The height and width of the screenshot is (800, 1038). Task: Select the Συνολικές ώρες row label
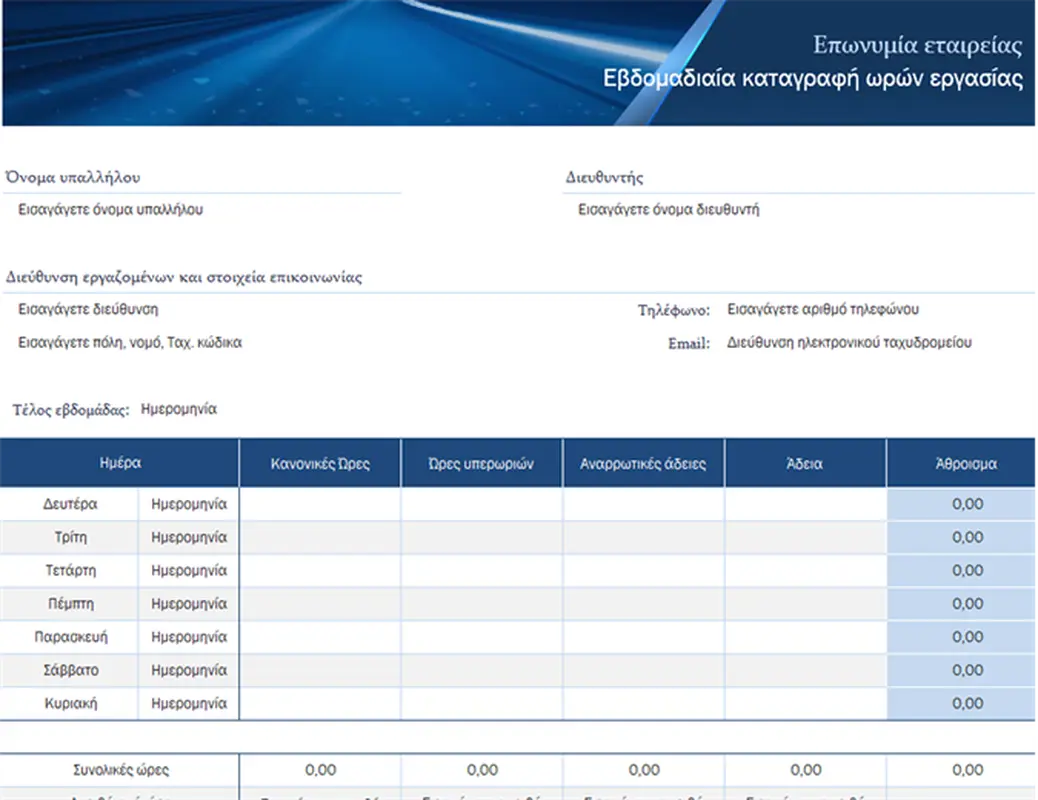[x=121, y=770]
